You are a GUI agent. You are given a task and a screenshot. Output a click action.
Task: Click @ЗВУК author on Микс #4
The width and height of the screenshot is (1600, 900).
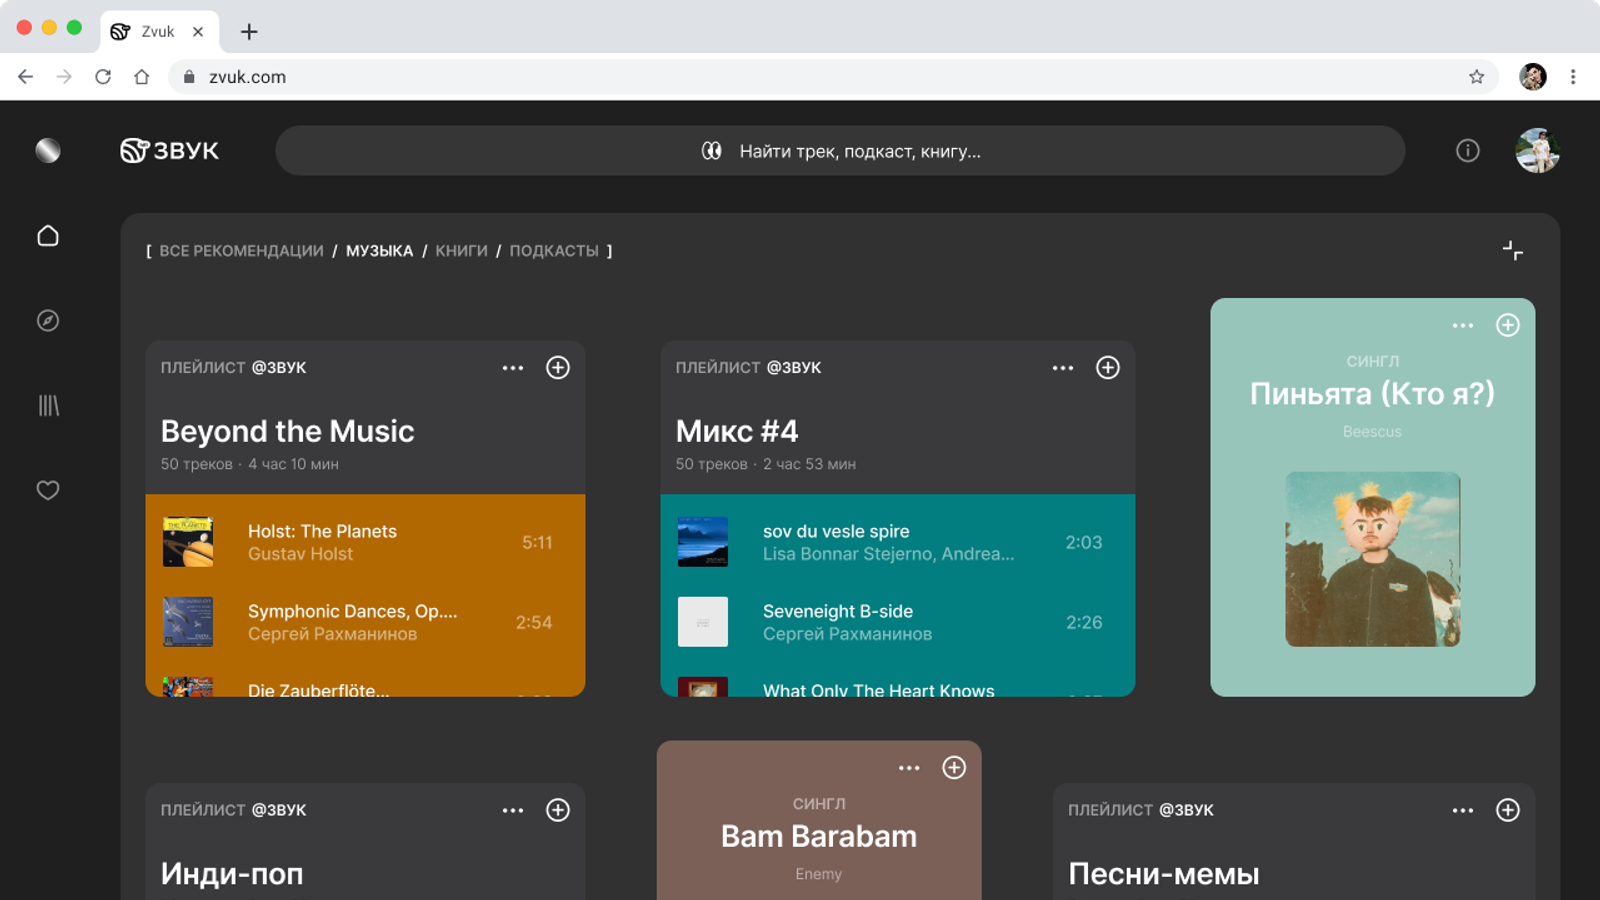click(794, 368)
